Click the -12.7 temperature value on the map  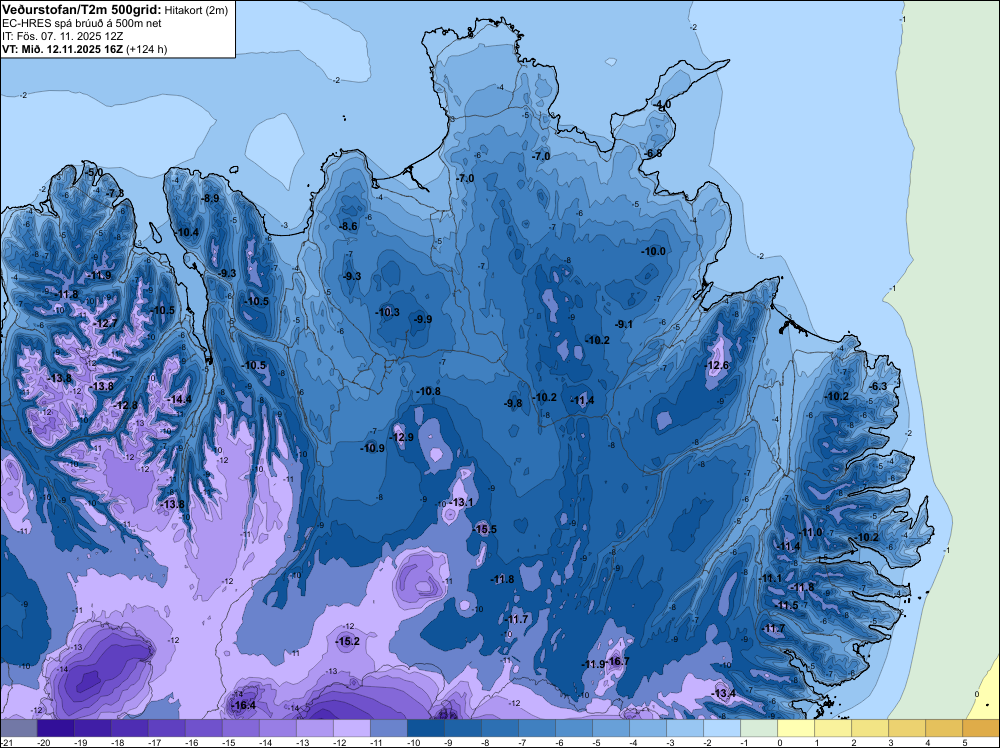106,323
